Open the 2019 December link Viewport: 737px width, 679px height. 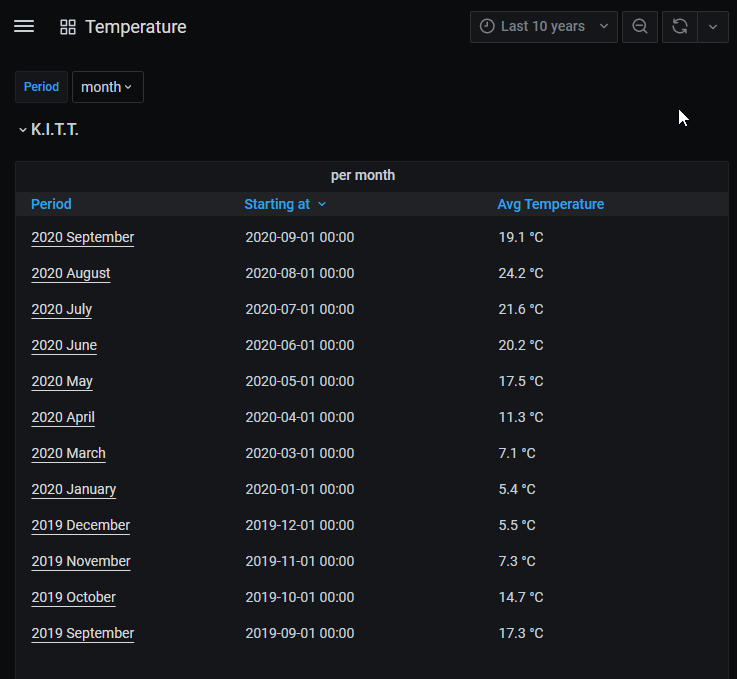[x=81, y=525]
